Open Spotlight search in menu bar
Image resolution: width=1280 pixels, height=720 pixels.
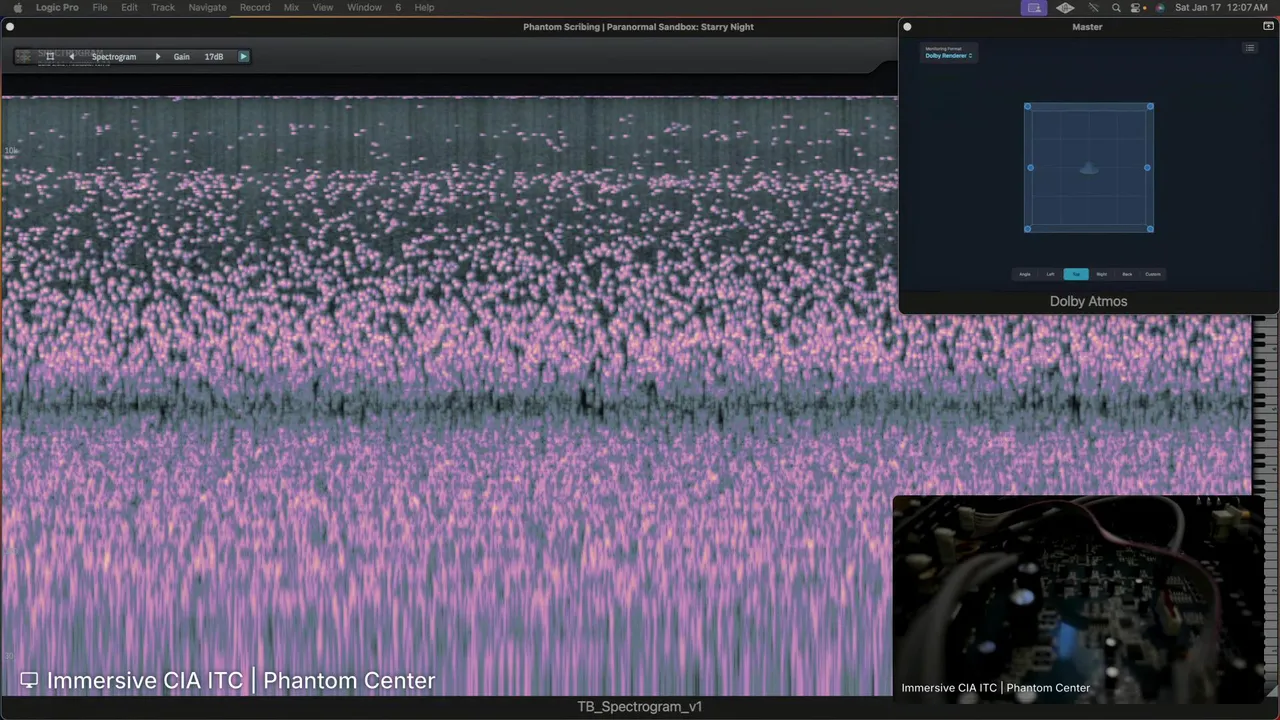[x=1116, y=7]
